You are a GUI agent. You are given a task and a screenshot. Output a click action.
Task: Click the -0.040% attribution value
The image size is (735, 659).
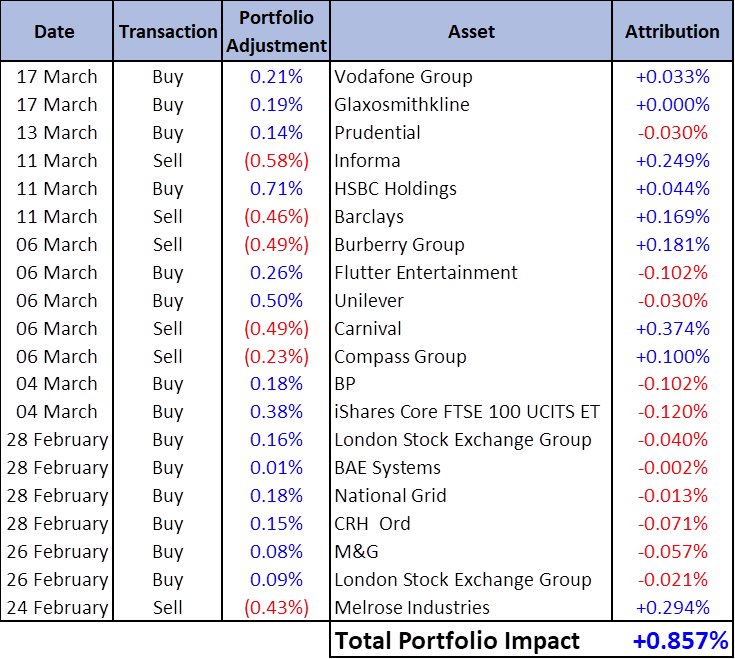click(x=673, y=440)
